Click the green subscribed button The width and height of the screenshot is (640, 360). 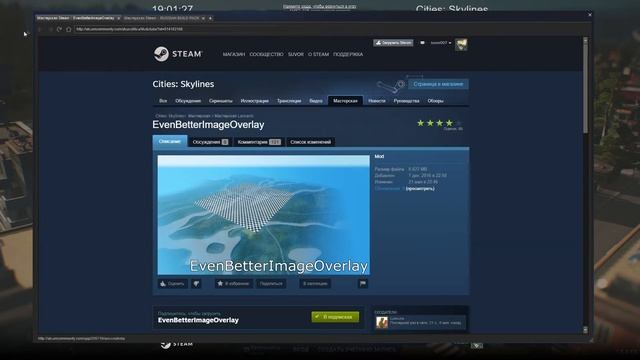(x=335, y=317)
